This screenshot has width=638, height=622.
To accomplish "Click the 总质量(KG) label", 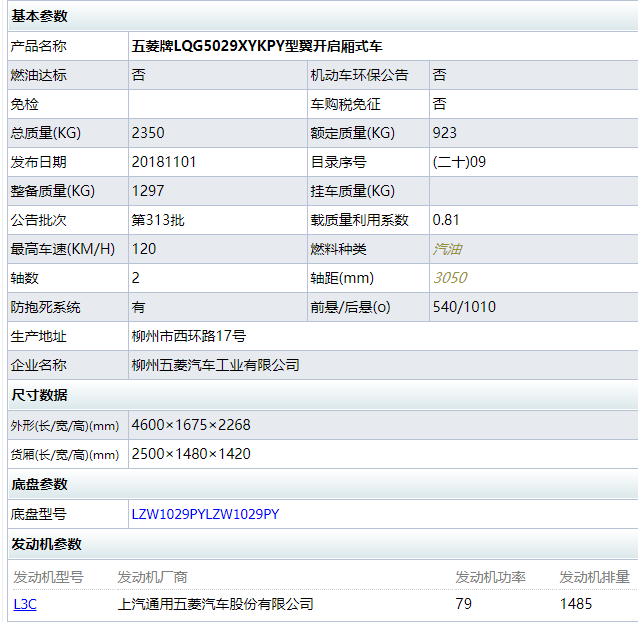I will 46,133.
